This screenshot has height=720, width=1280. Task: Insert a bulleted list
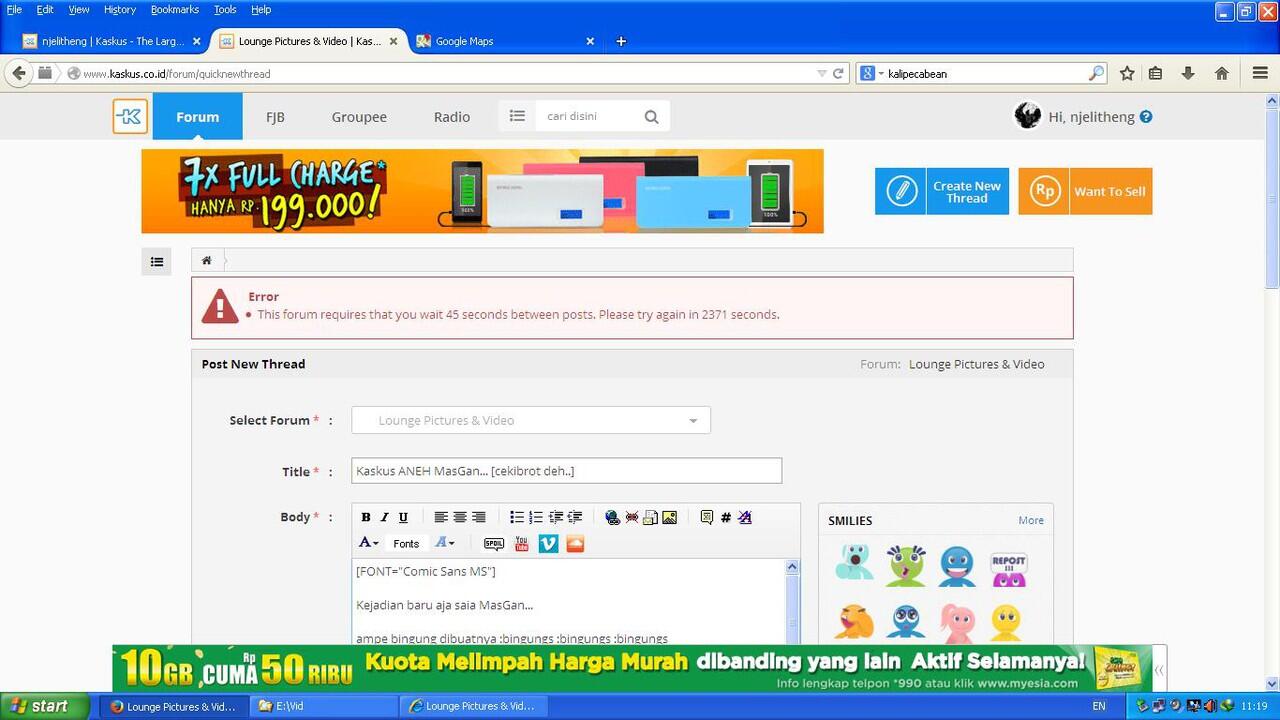pos(517,517)
